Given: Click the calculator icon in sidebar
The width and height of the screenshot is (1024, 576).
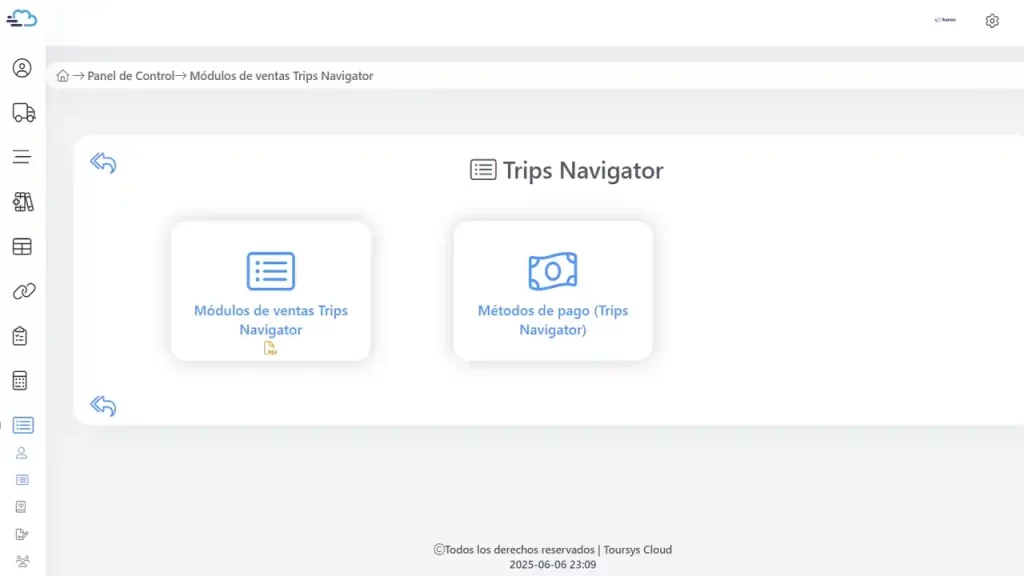Looking at the screenshot, I should pyautogui.click(x=22, y=380).
